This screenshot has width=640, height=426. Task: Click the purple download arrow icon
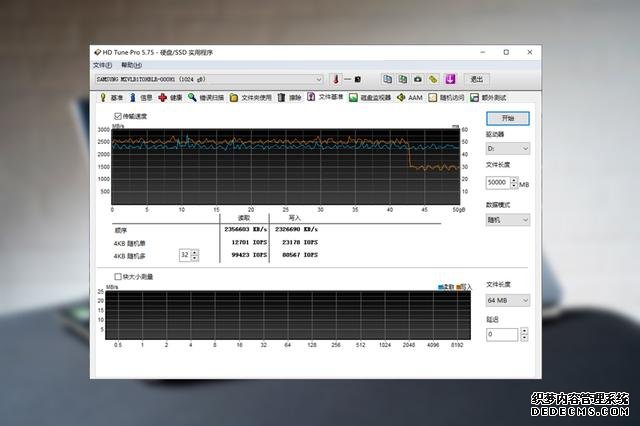pyautogui.click(x=450, y=79)
